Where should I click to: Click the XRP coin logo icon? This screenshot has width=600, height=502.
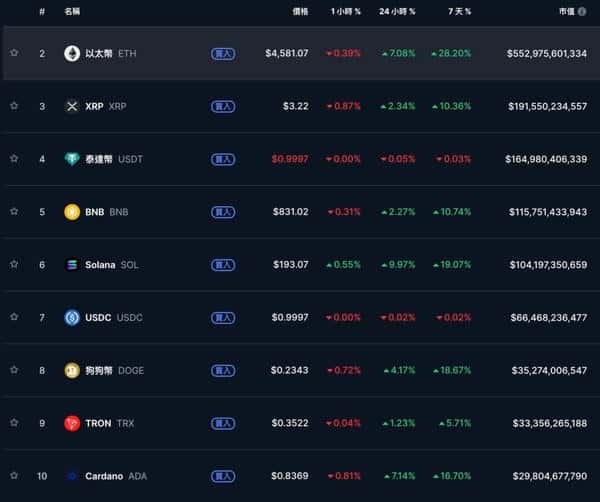(72, 106)
